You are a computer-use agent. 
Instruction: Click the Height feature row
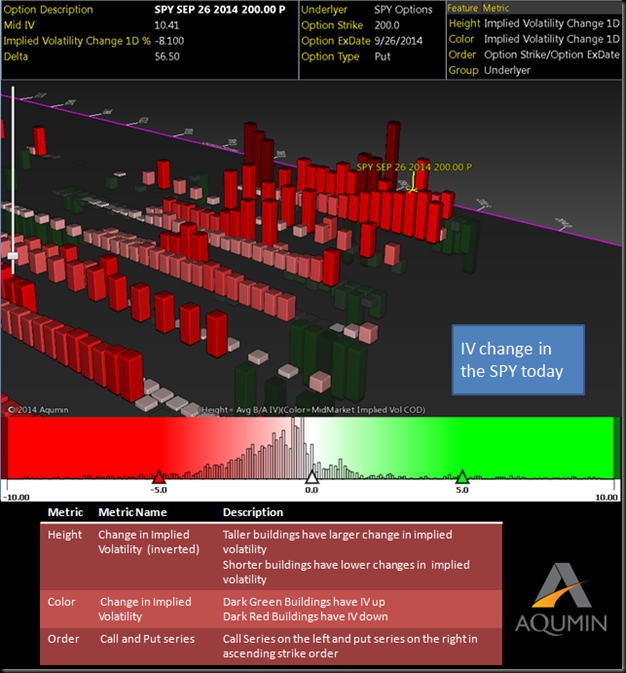pos(534,24)
